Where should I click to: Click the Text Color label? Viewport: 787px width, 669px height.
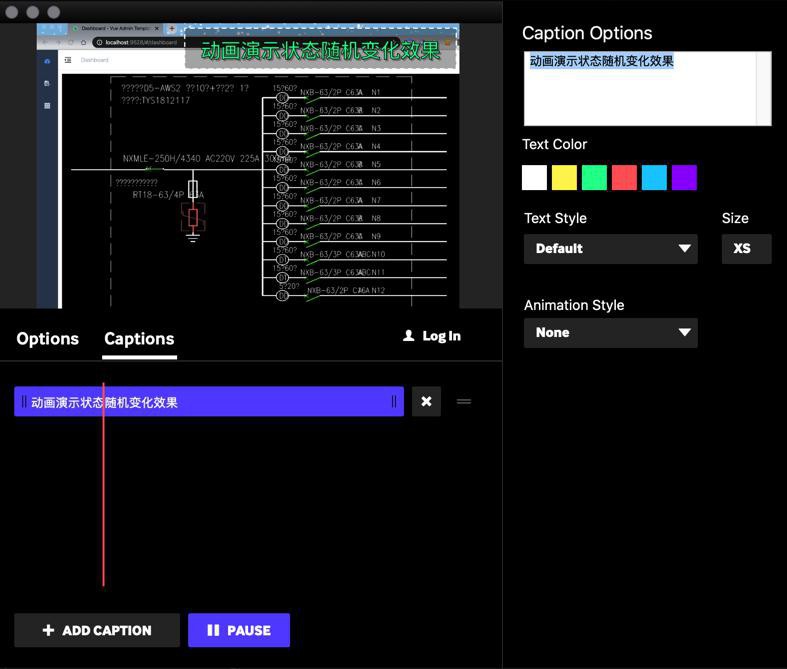tap(555, 145)
